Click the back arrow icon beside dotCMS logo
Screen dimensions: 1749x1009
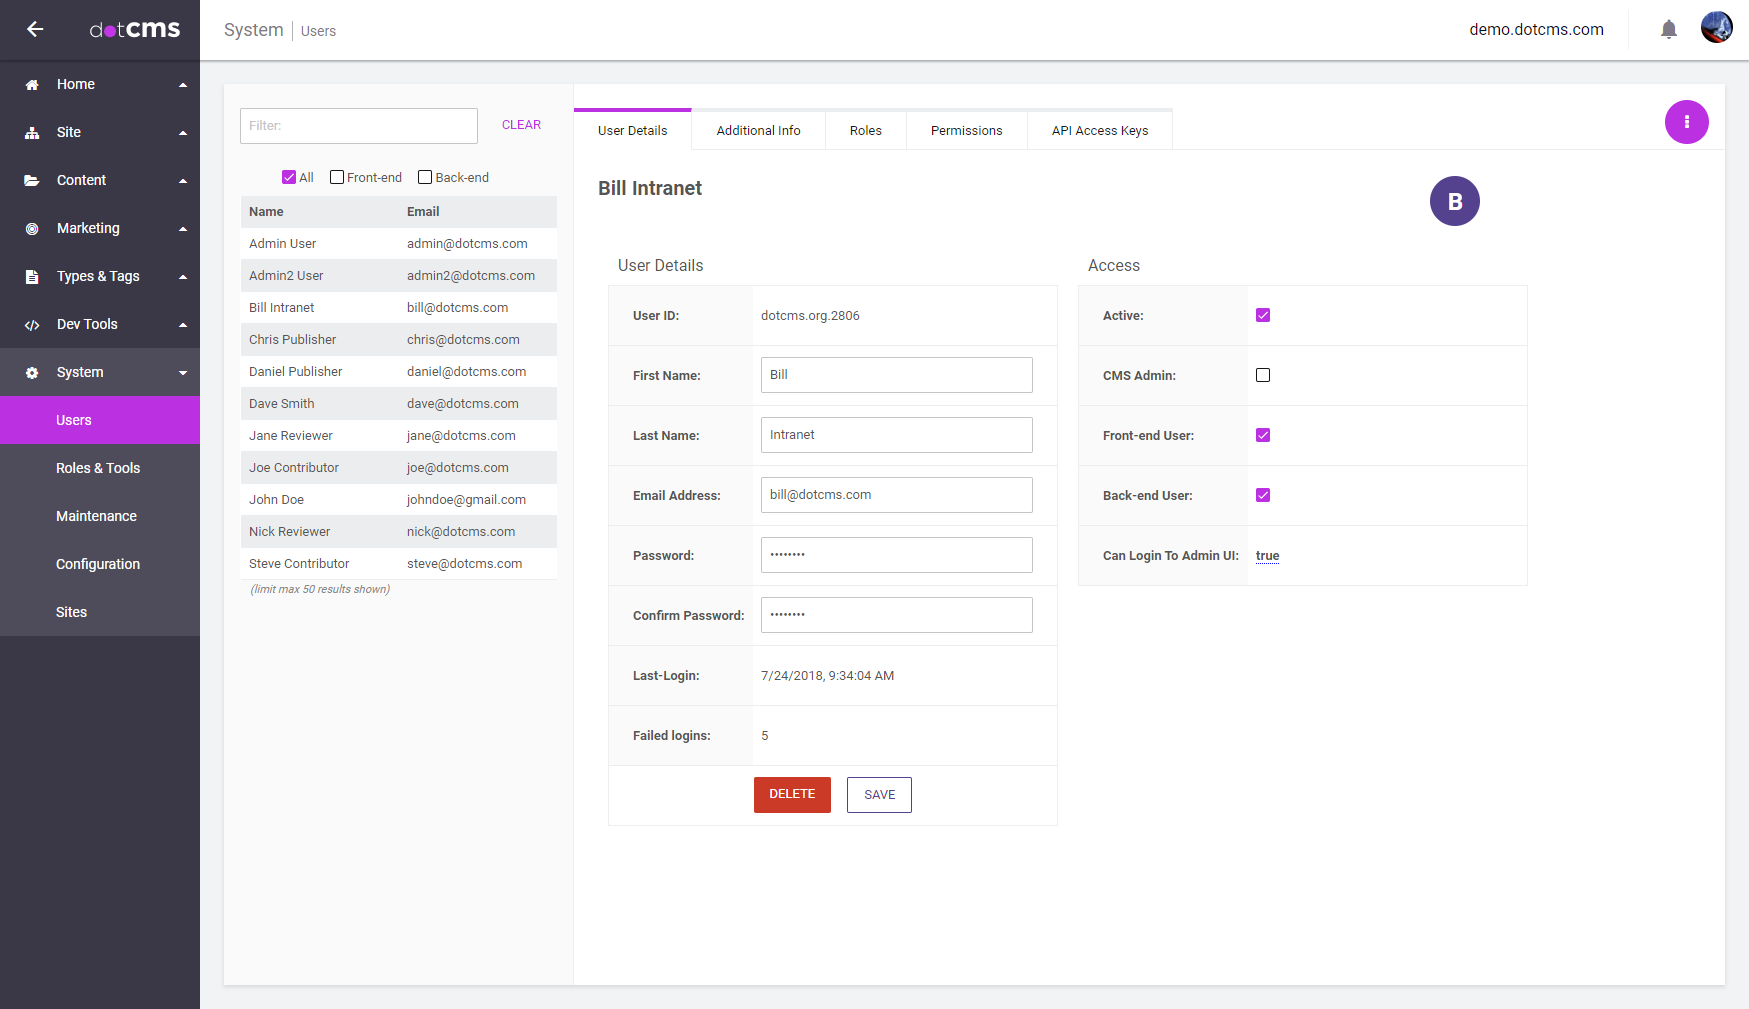[35, 29]
